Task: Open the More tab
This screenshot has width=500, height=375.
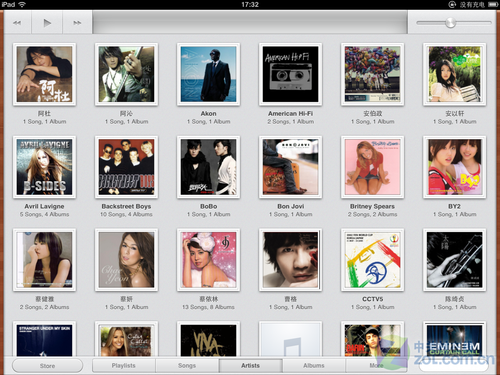Action: coord(376,365)
